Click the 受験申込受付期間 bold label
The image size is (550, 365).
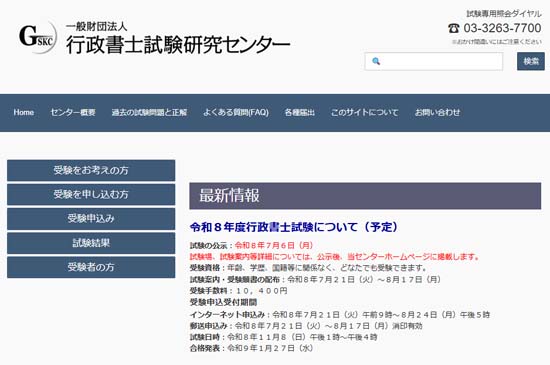223,302
